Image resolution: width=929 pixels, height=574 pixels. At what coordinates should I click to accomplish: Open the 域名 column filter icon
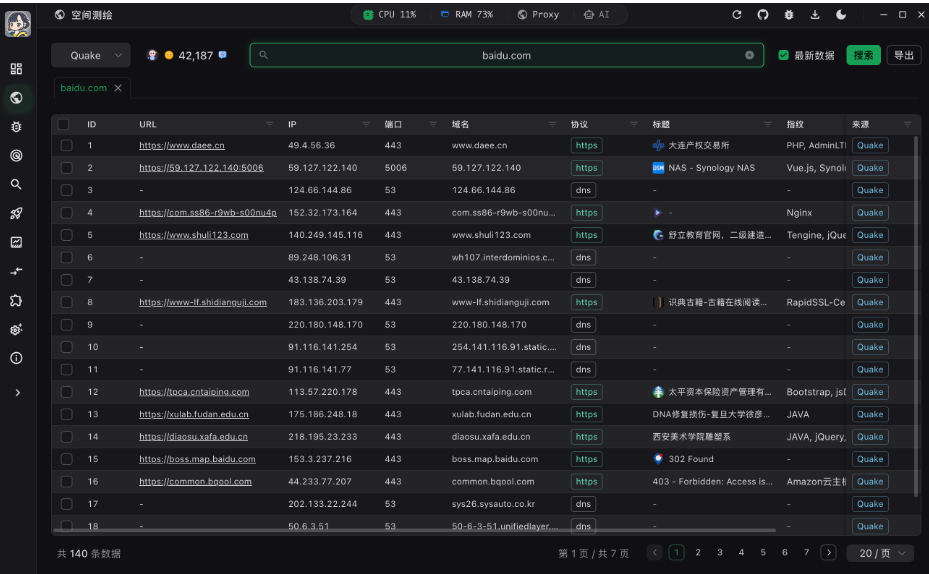click(552, 124)
